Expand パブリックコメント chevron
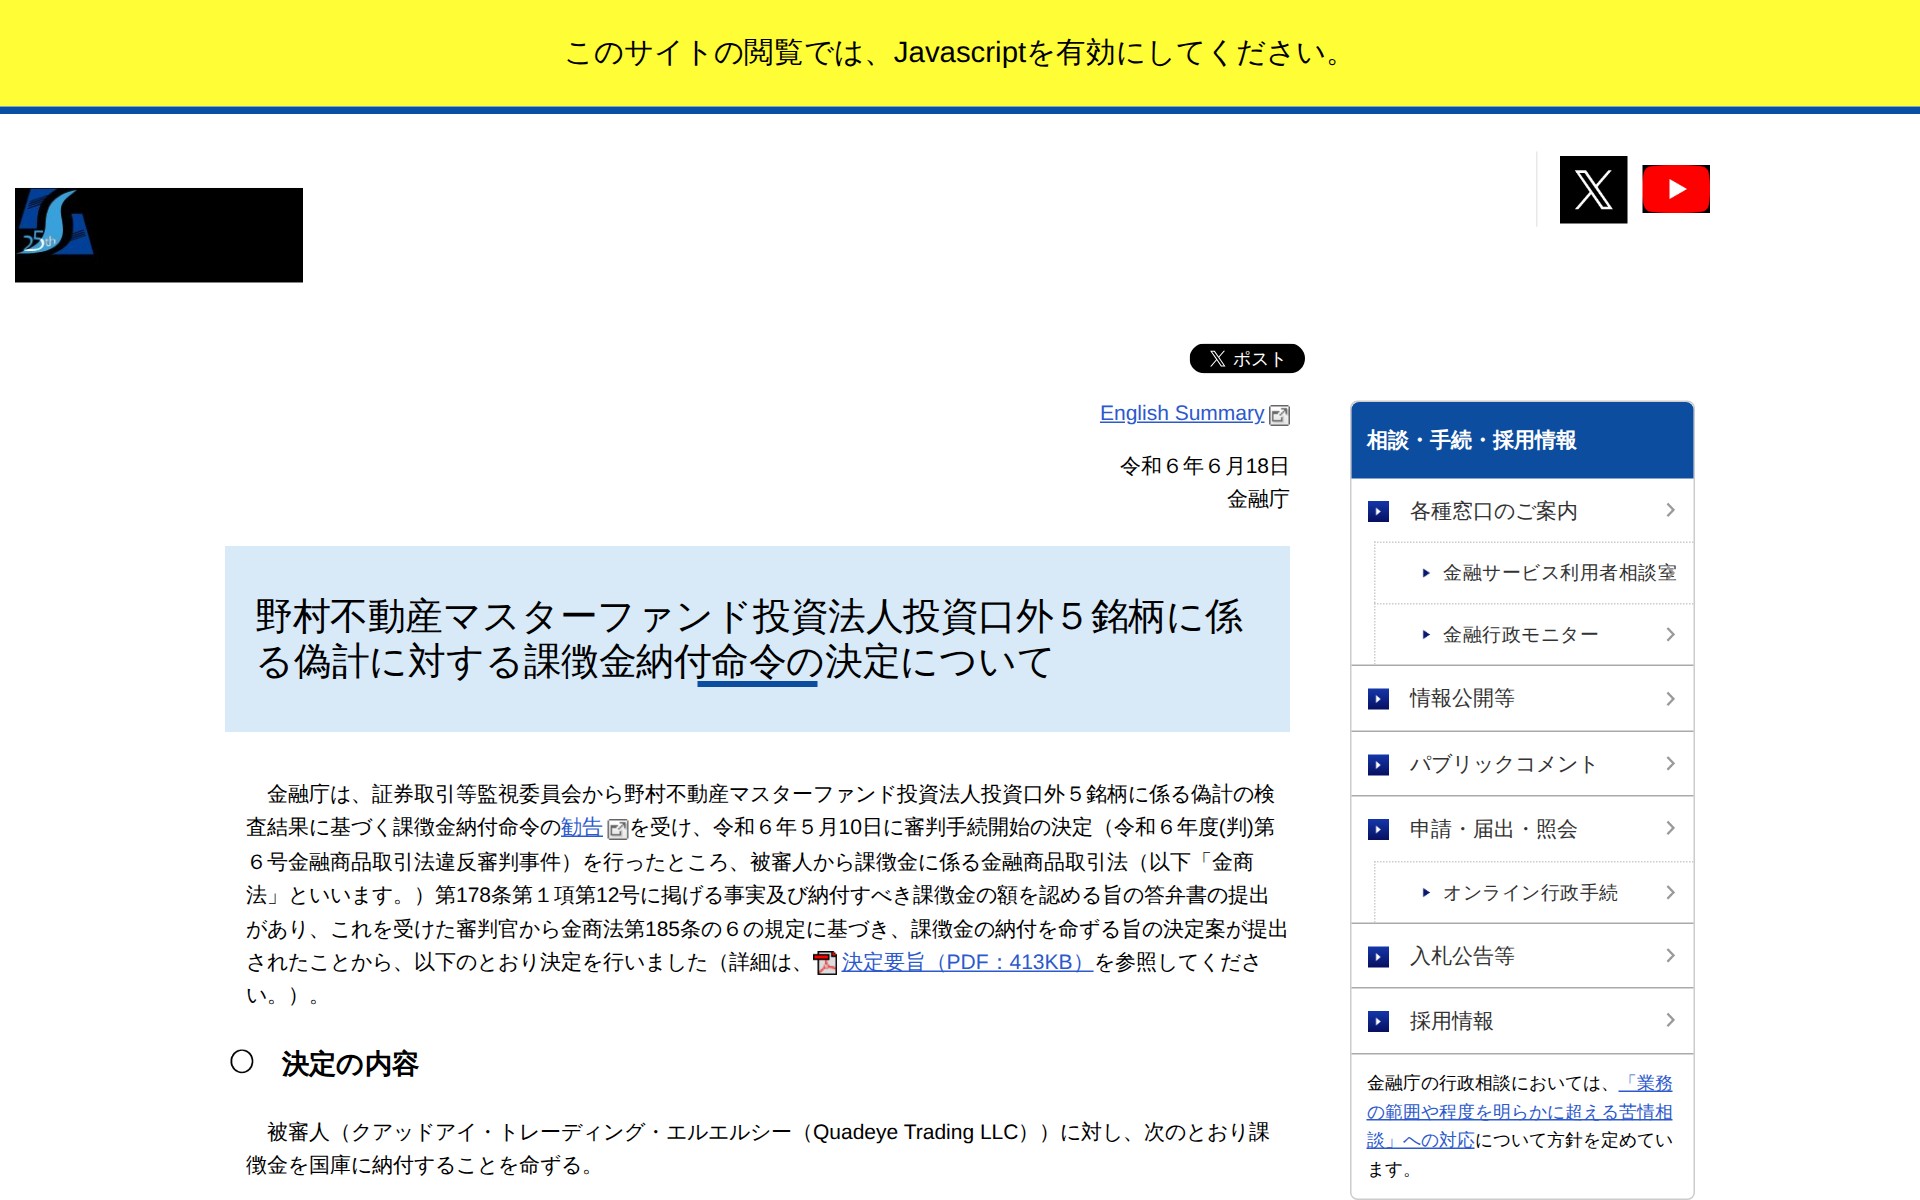This screenshot has width=1920, height=1200. (x=1670, y=764)
